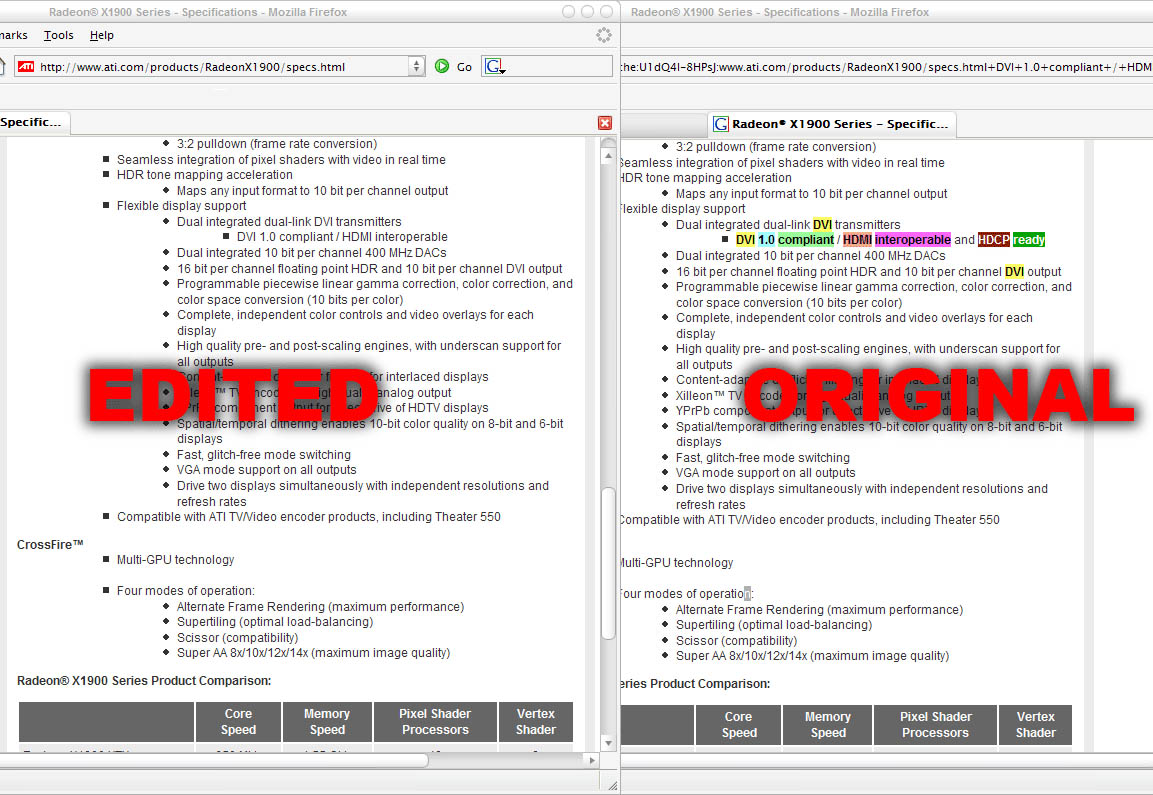Screen dimensions: 1153x795
Task: Click the dark red highlighted 'HDCP' word
Action: [x=993, y=240]
